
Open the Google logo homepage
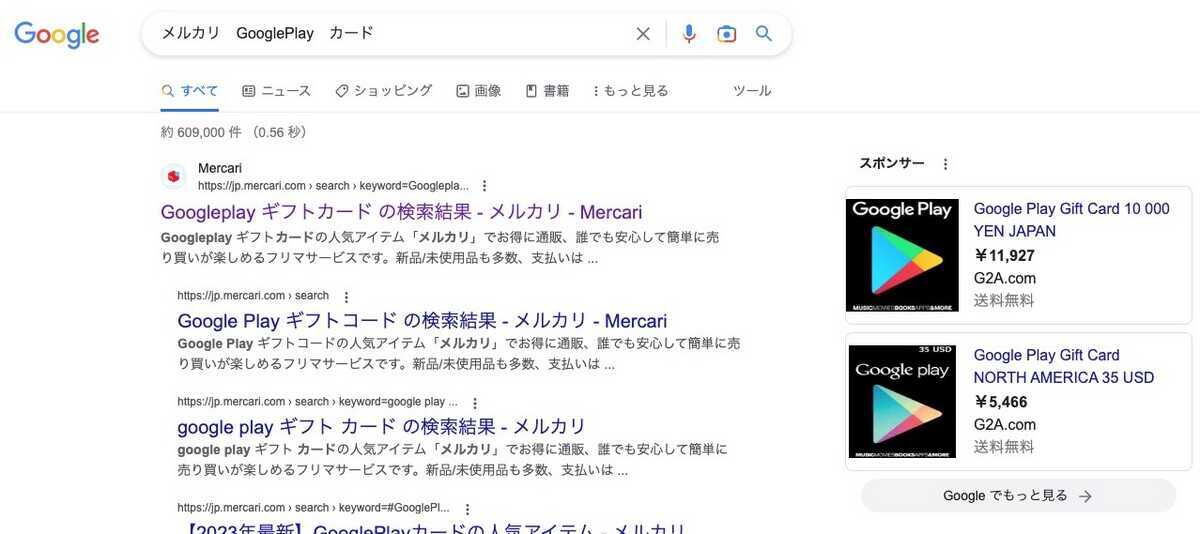pyautogui.click(x=57, y=34)
